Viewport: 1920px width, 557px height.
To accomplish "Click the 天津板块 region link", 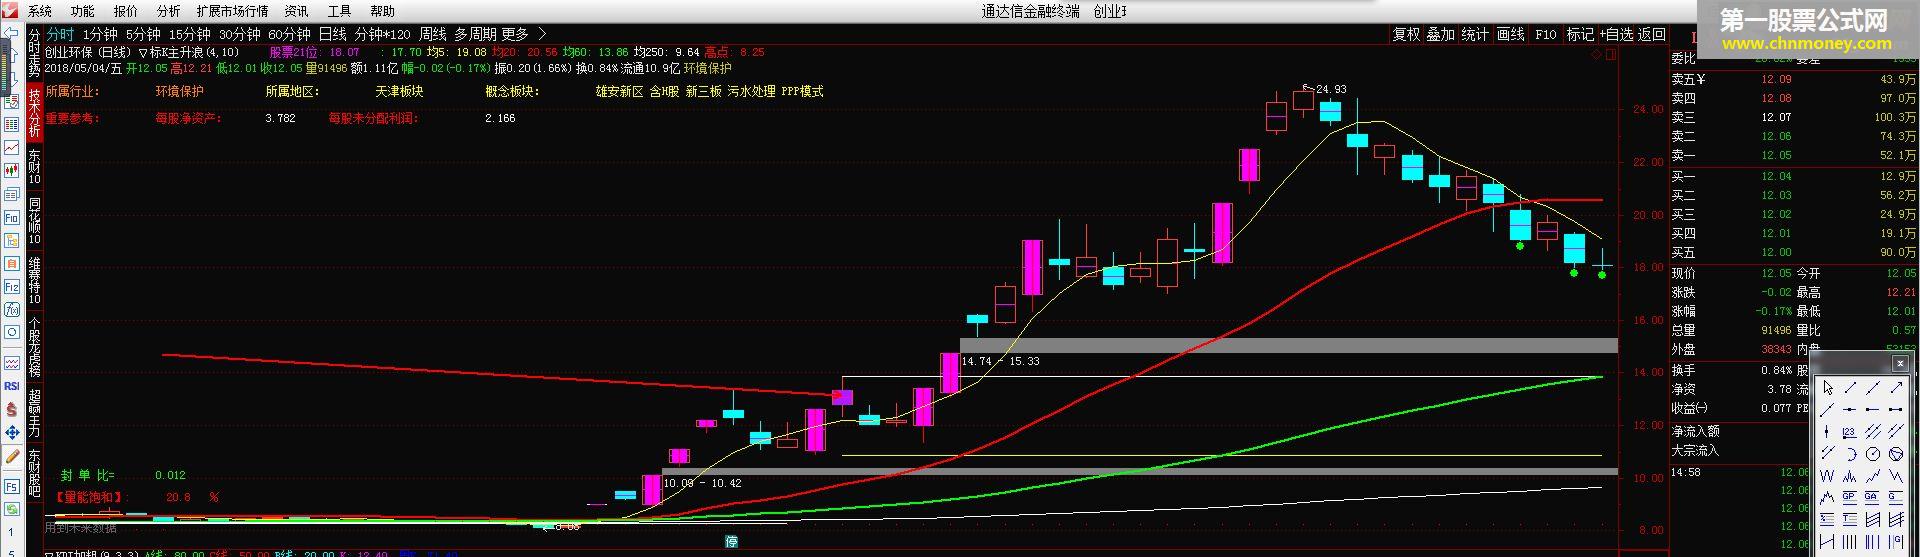I will [399, 91].
